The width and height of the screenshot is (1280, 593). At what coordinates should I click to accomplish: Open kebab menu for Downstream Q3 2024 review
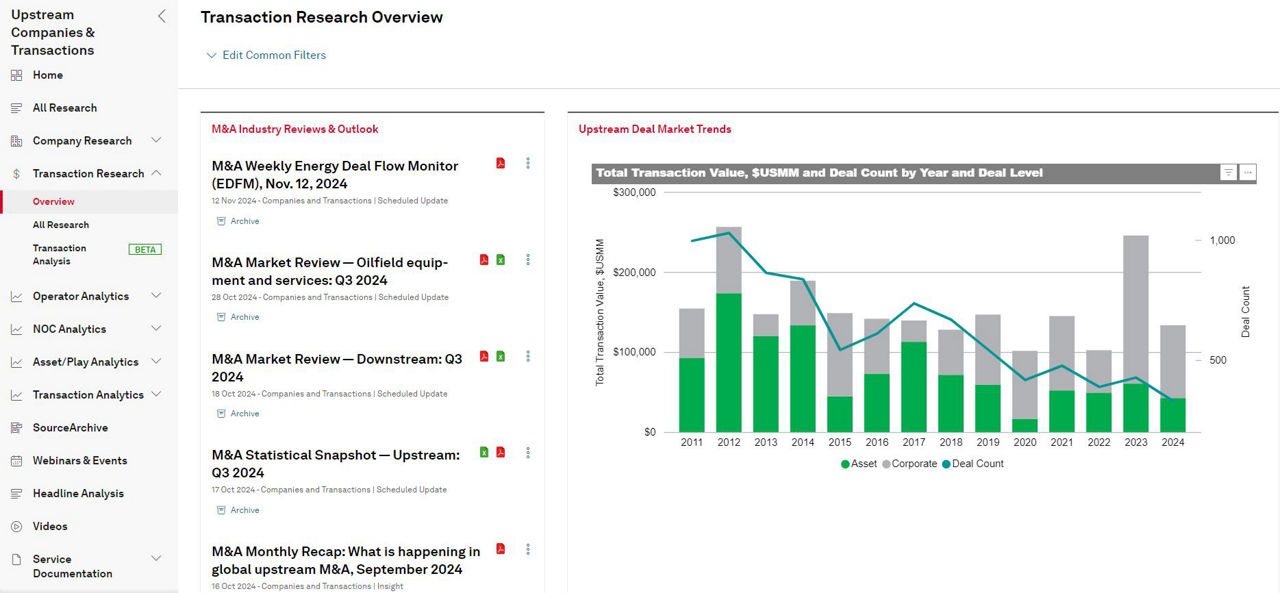[528, 356]
